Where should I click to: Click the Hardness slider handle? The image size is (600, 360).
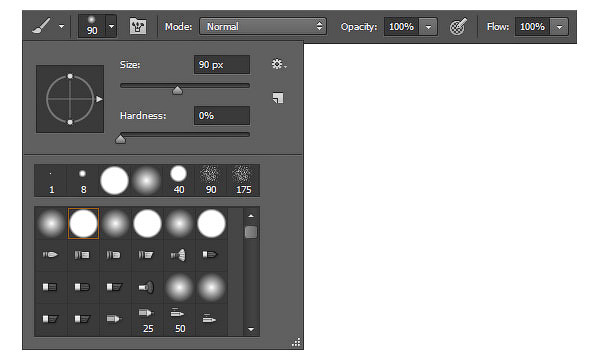(121, 138)
